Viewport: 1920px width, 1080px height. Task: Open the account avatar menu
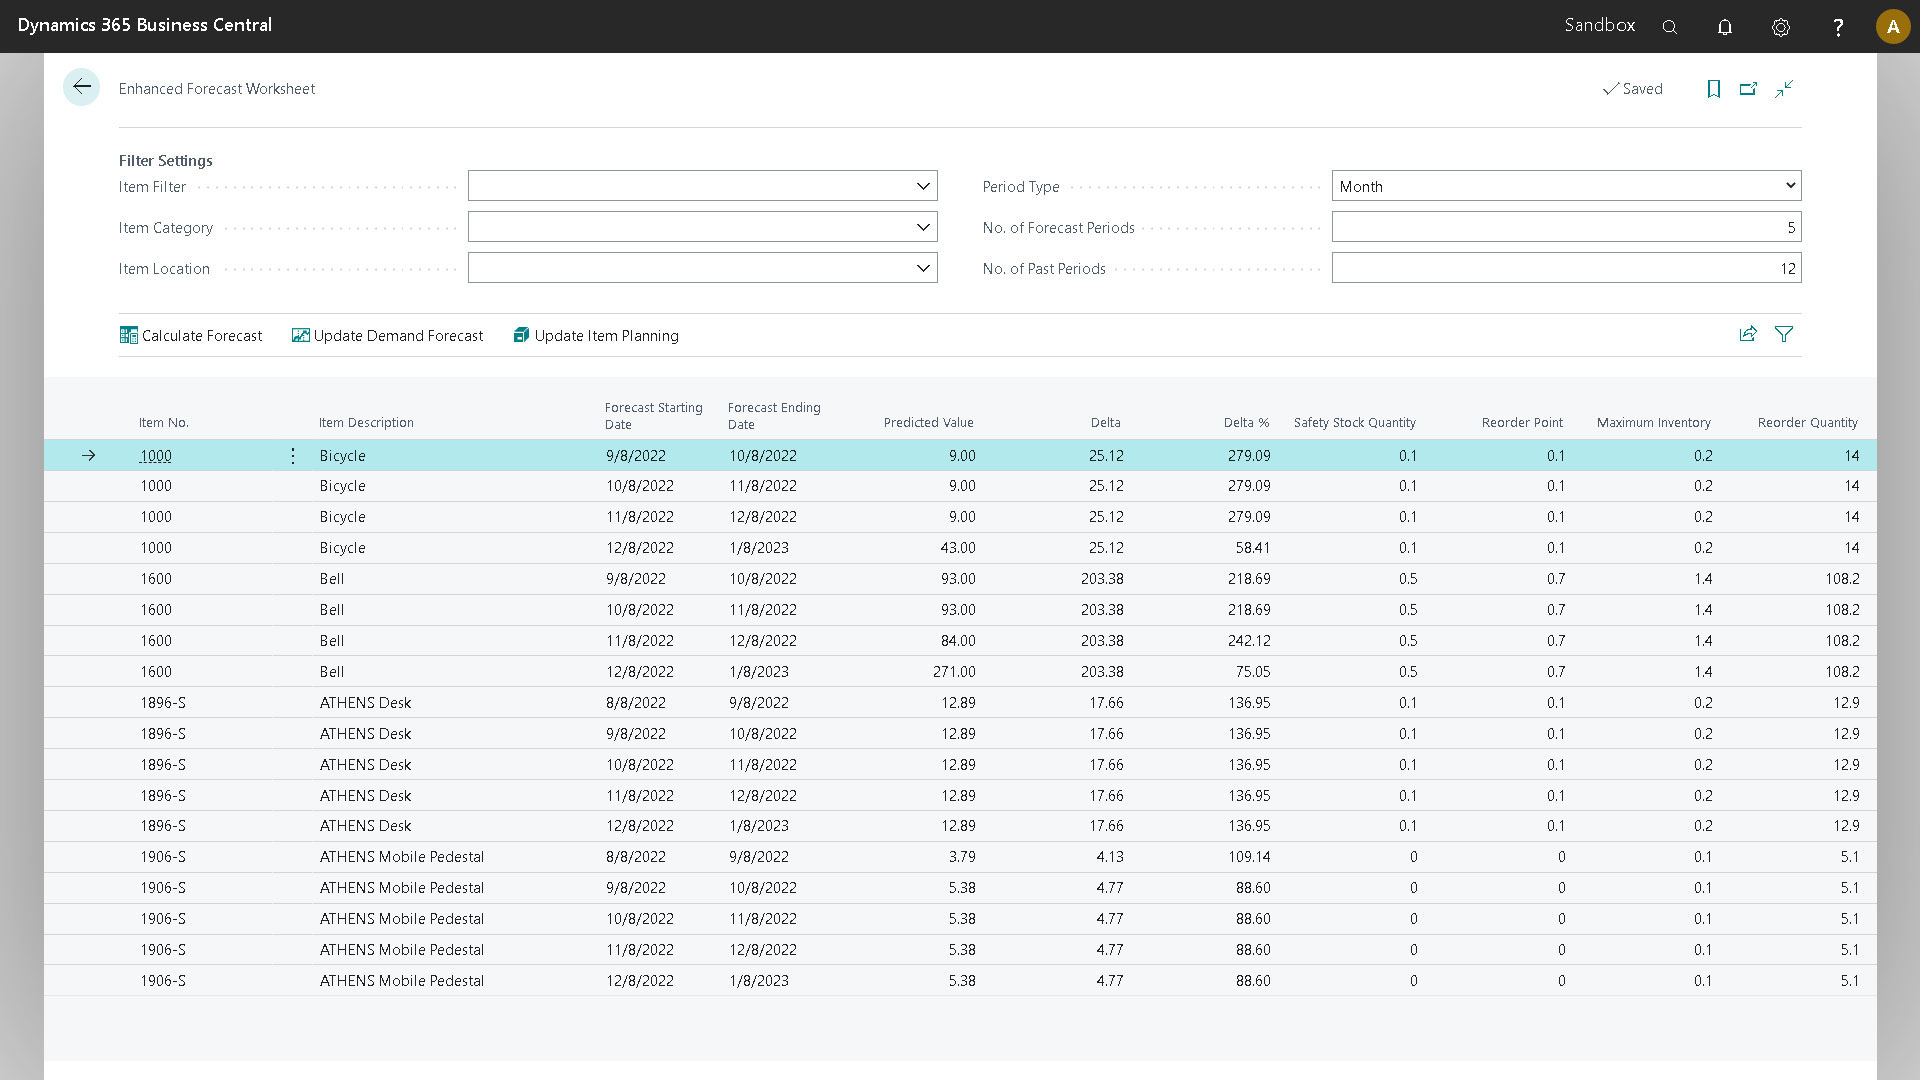[1893, 26]
